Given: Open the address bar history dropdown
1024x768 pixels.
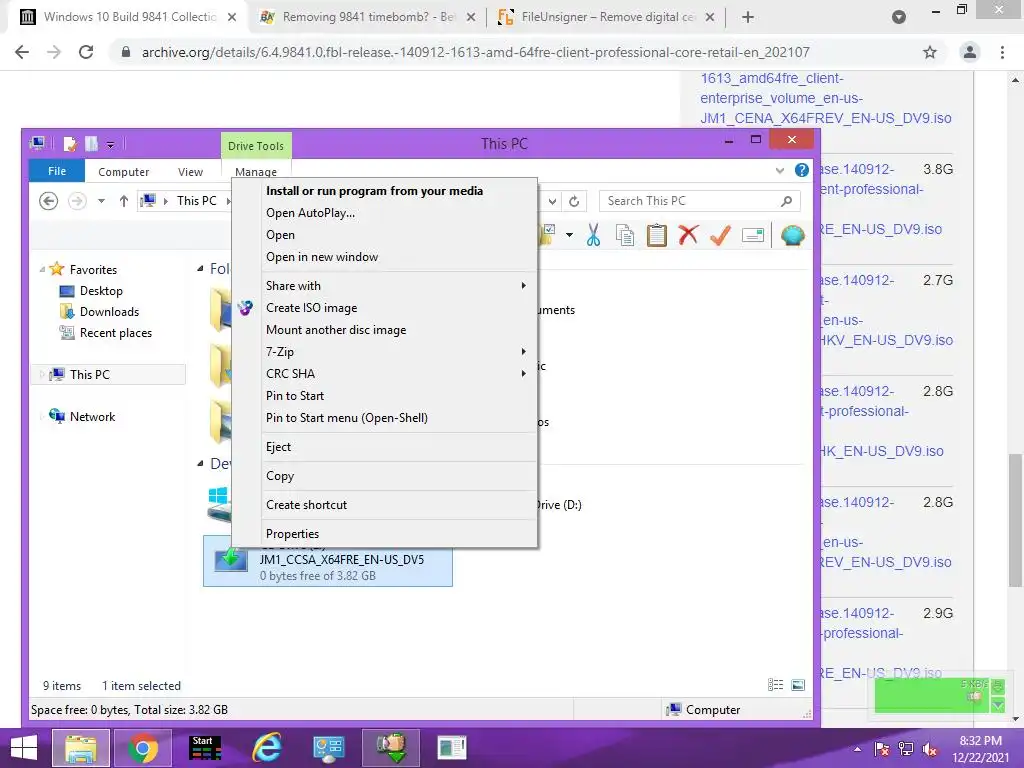Looking at the screenshot, I should [x=552, y=201].
